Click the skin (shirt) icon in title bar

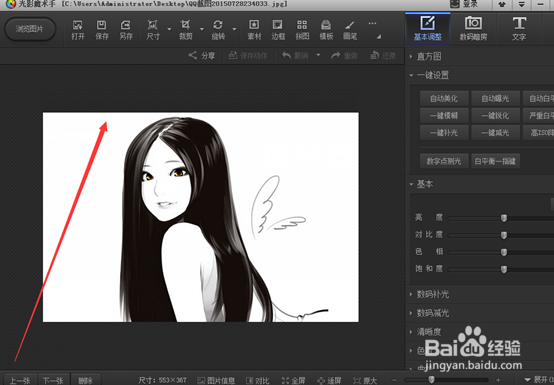pos(502,4)
